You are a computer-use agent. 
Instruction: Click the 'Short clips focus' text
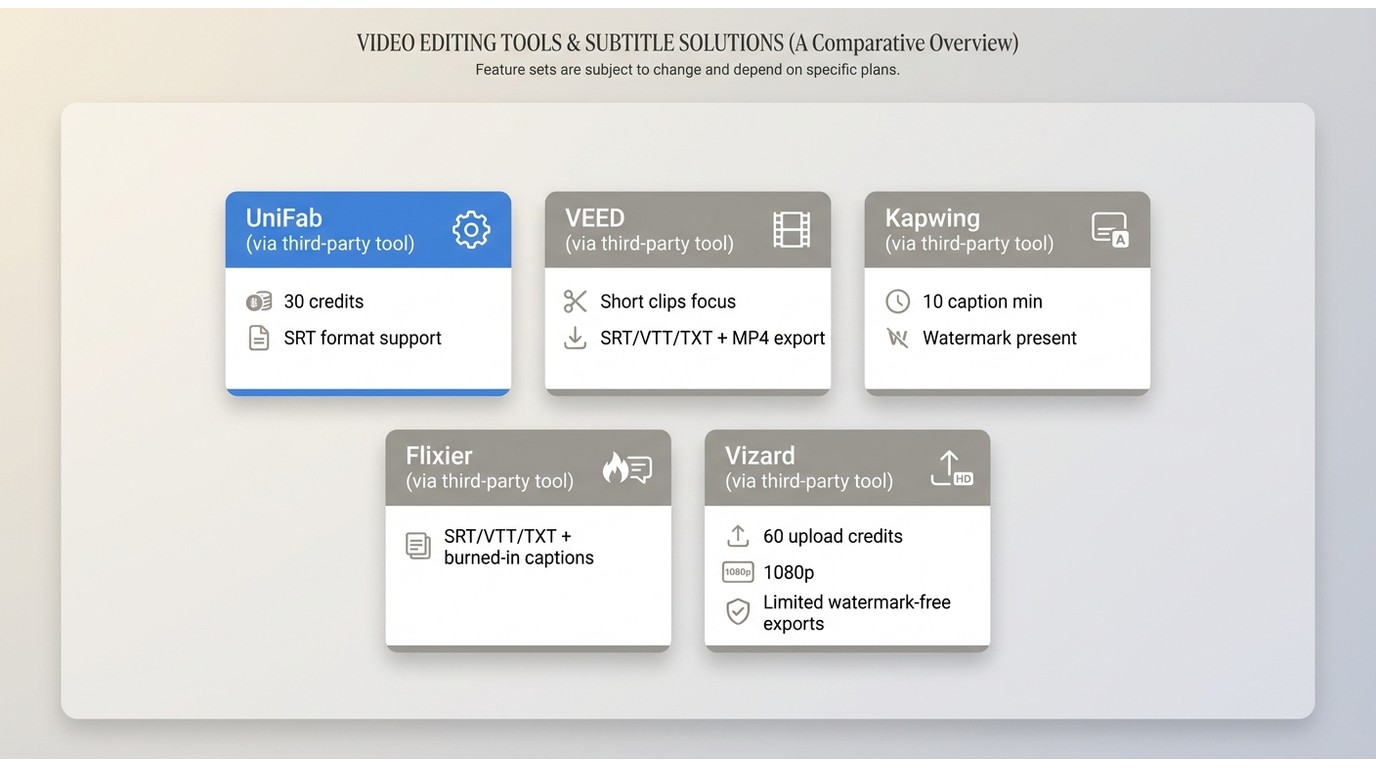pyautogui.click(x=668, y=302)
